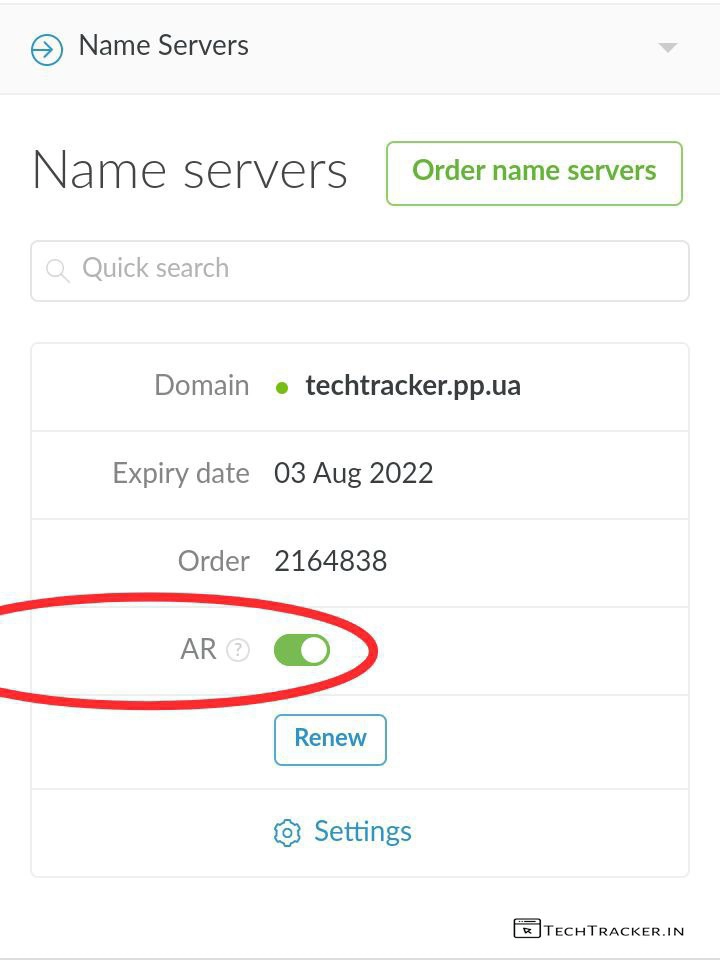720x960 pixels.
Task: Click the TechTracker browser window logo icon
Action: [527, 929]
